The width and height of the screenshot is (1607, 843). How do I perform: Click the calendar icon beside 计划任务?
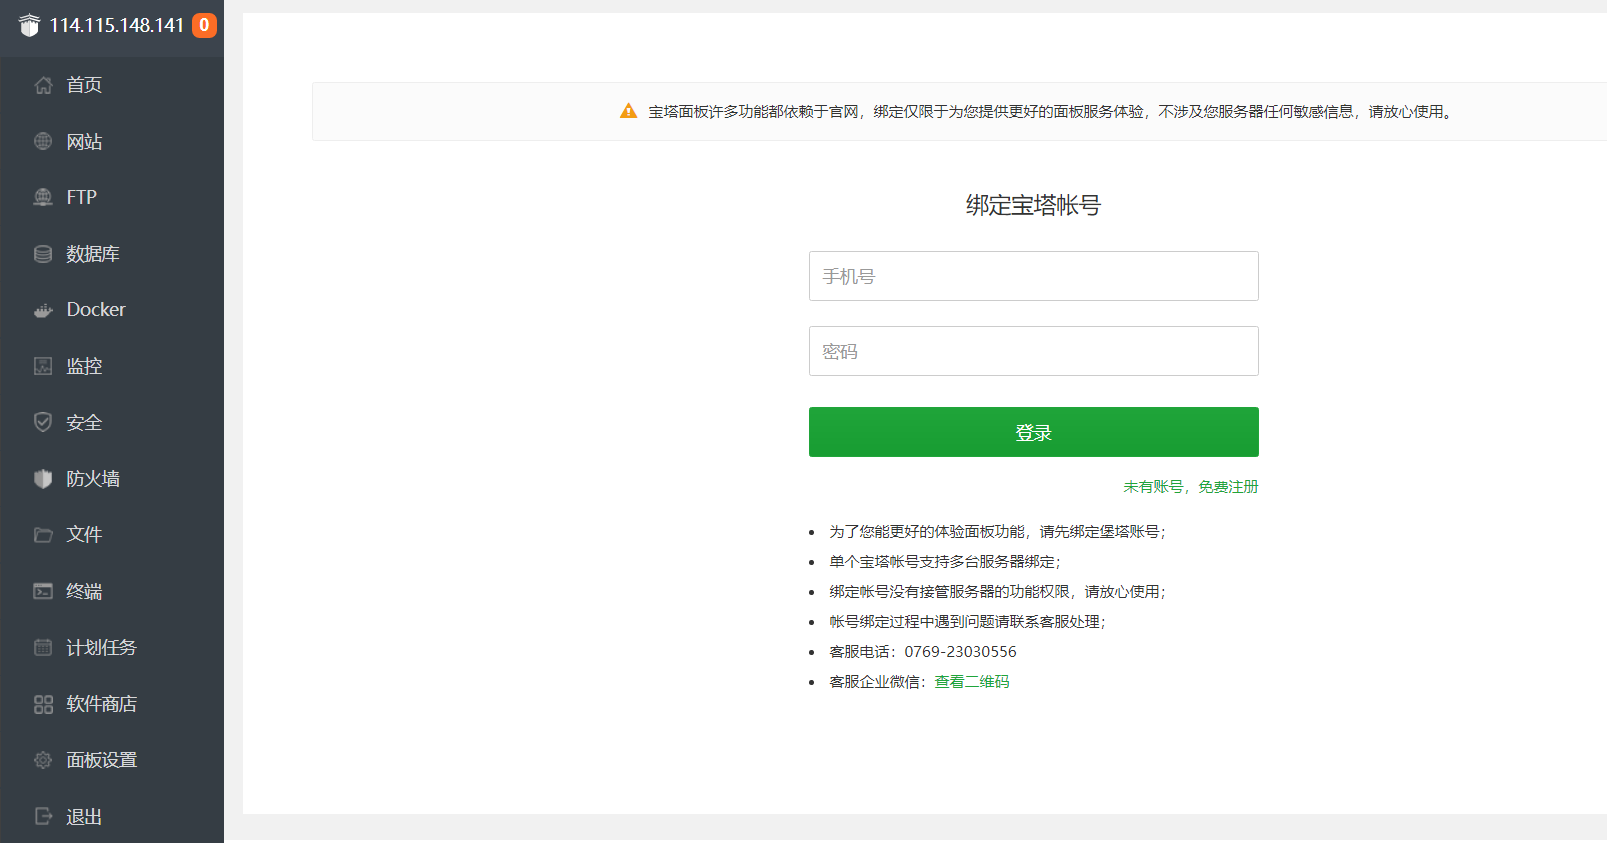point(43,647)
